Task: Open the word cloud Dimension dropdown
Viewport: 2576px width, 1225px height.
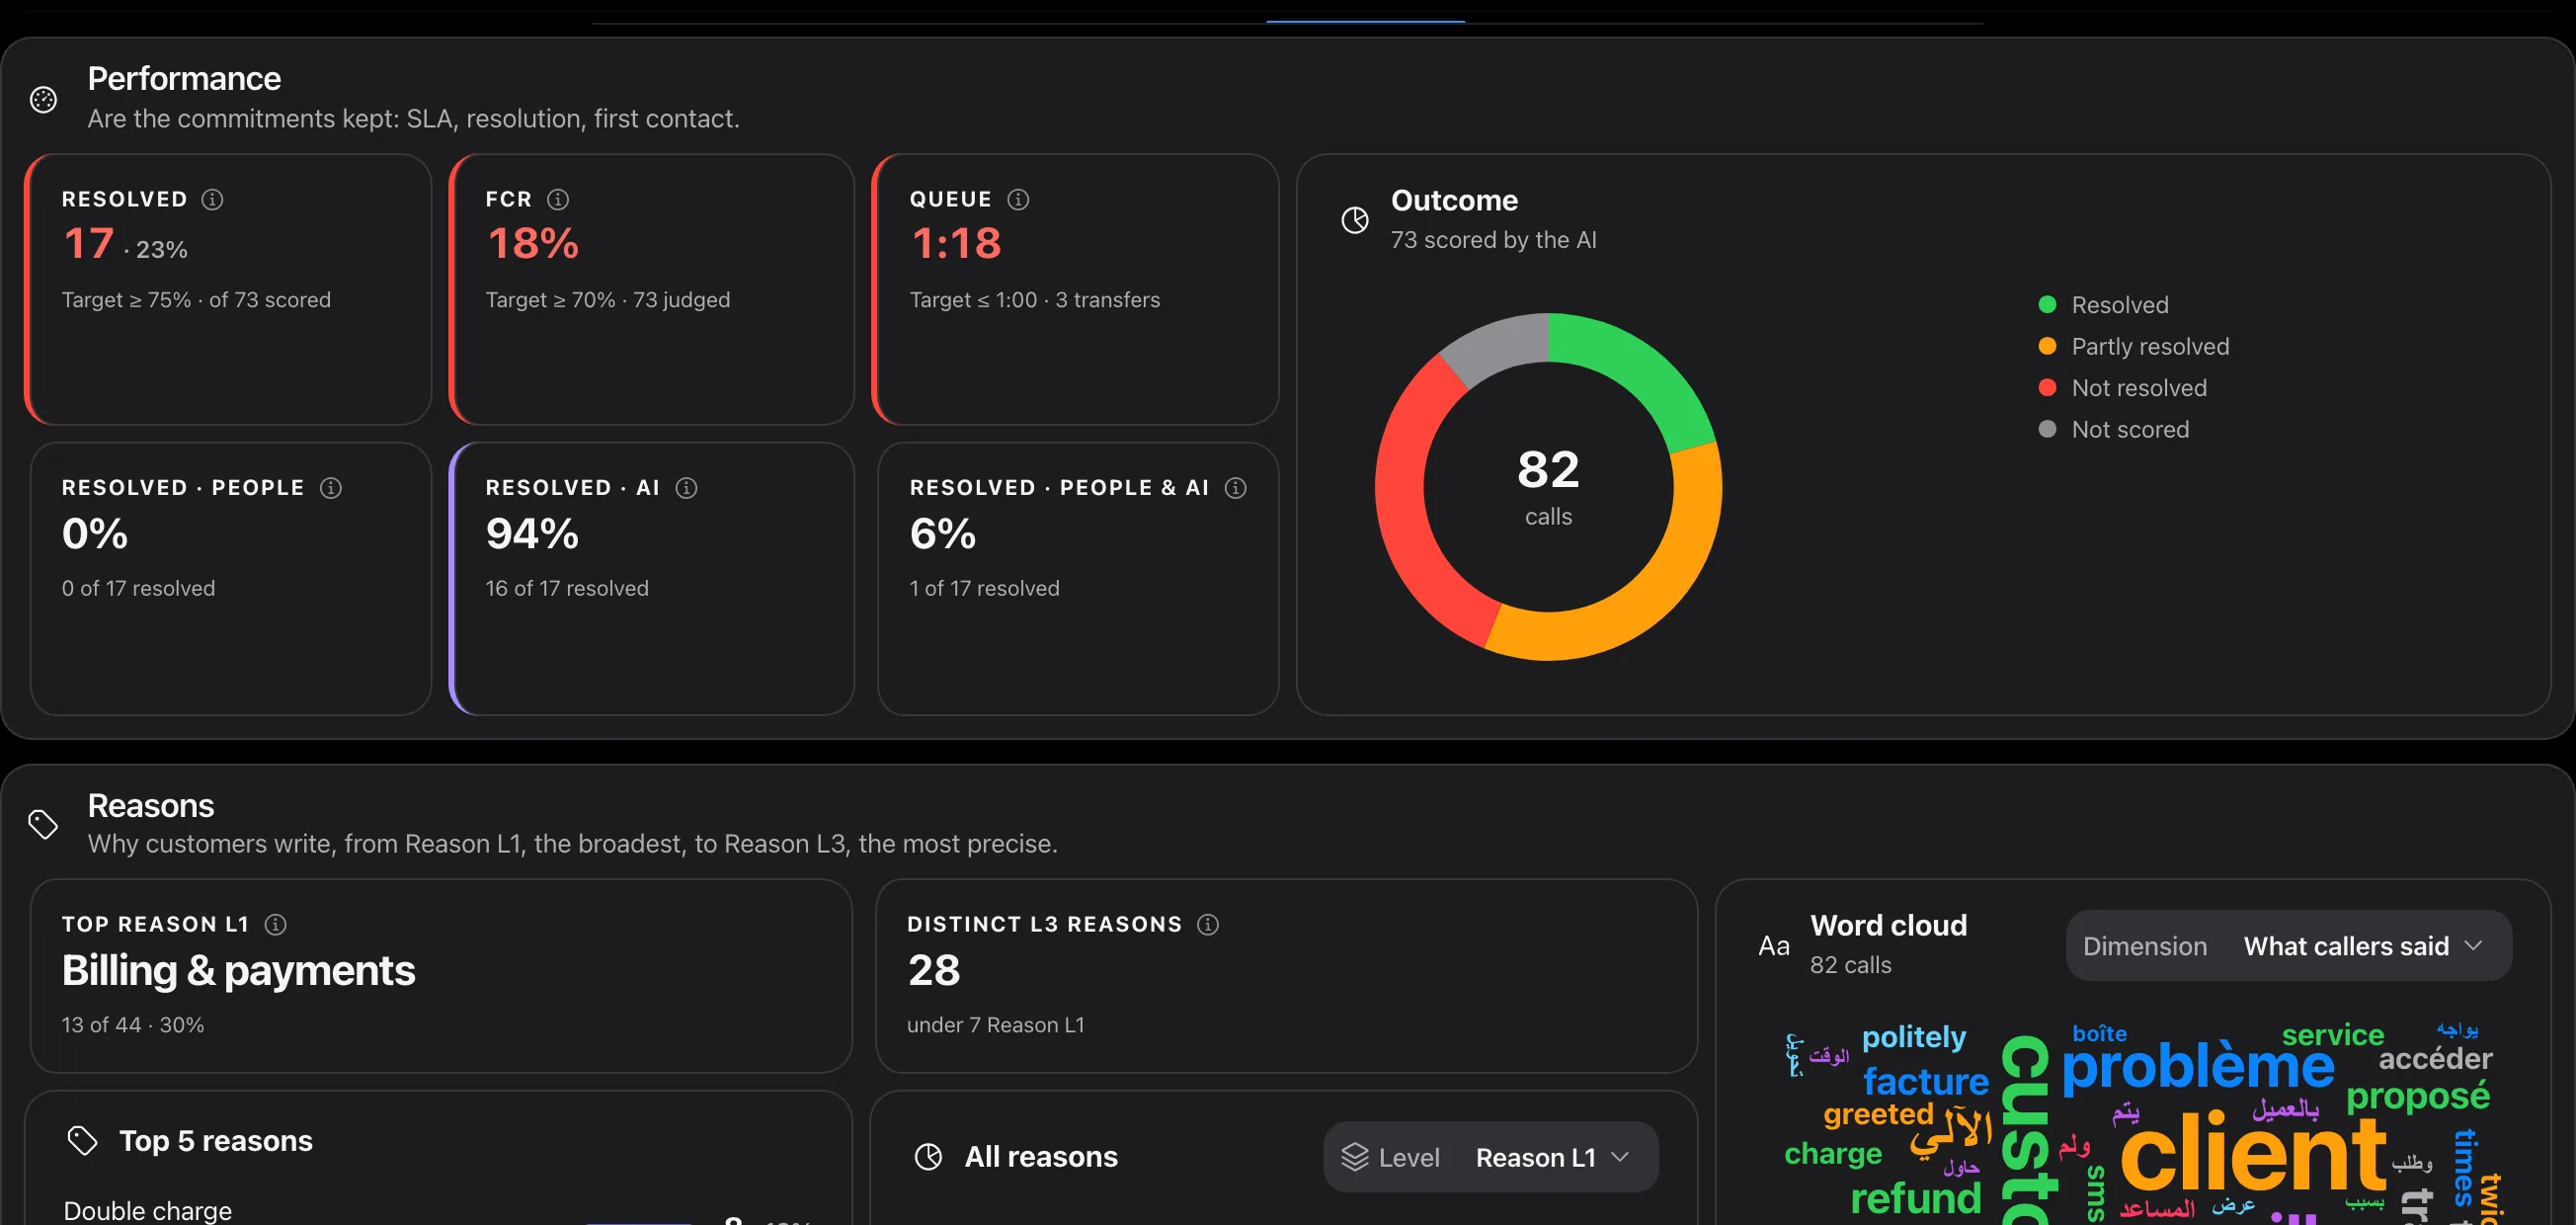Action: coord(2288,946)
